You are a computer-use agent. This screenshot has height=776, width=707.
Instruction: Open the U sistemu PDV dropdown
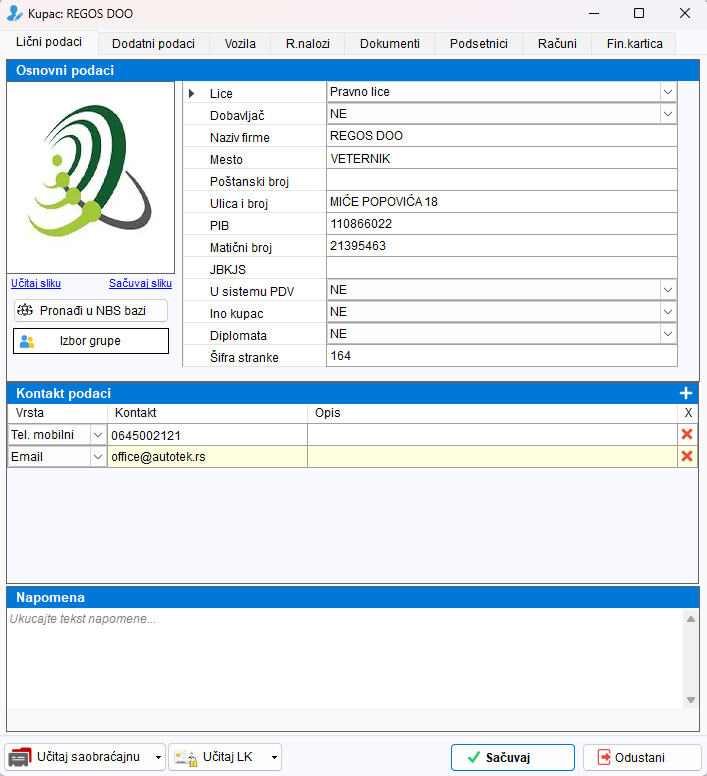[x=667, y=290]
